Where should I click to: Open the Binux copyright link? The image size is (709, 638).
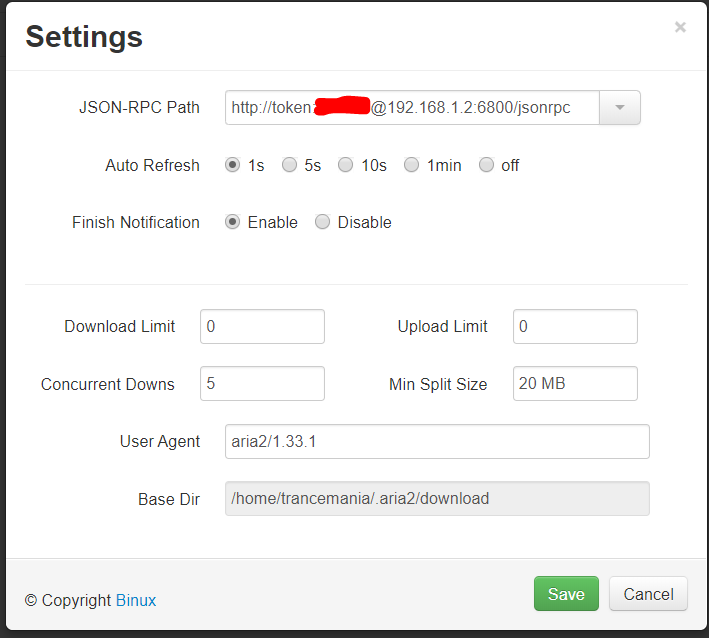click(136, 600)
